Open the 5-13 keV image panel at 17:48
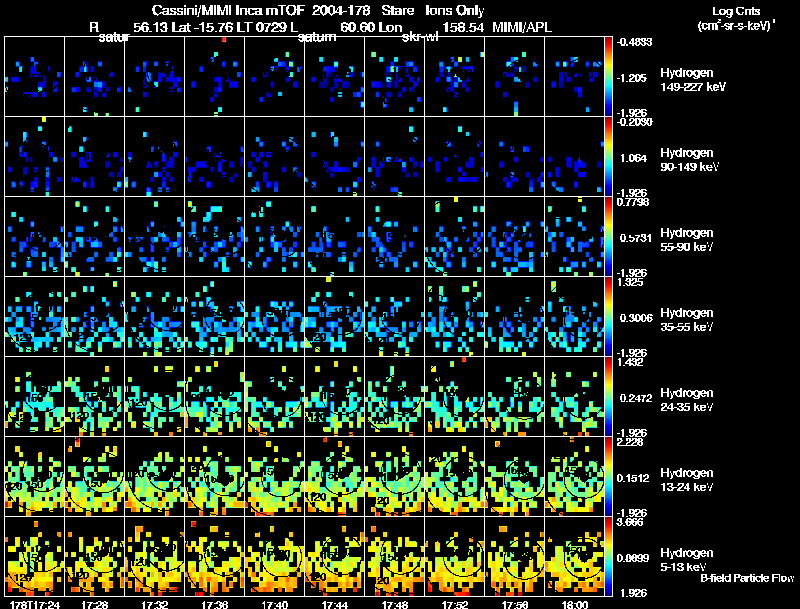Screen dimensions: 800x609 [x=395, y=556]
